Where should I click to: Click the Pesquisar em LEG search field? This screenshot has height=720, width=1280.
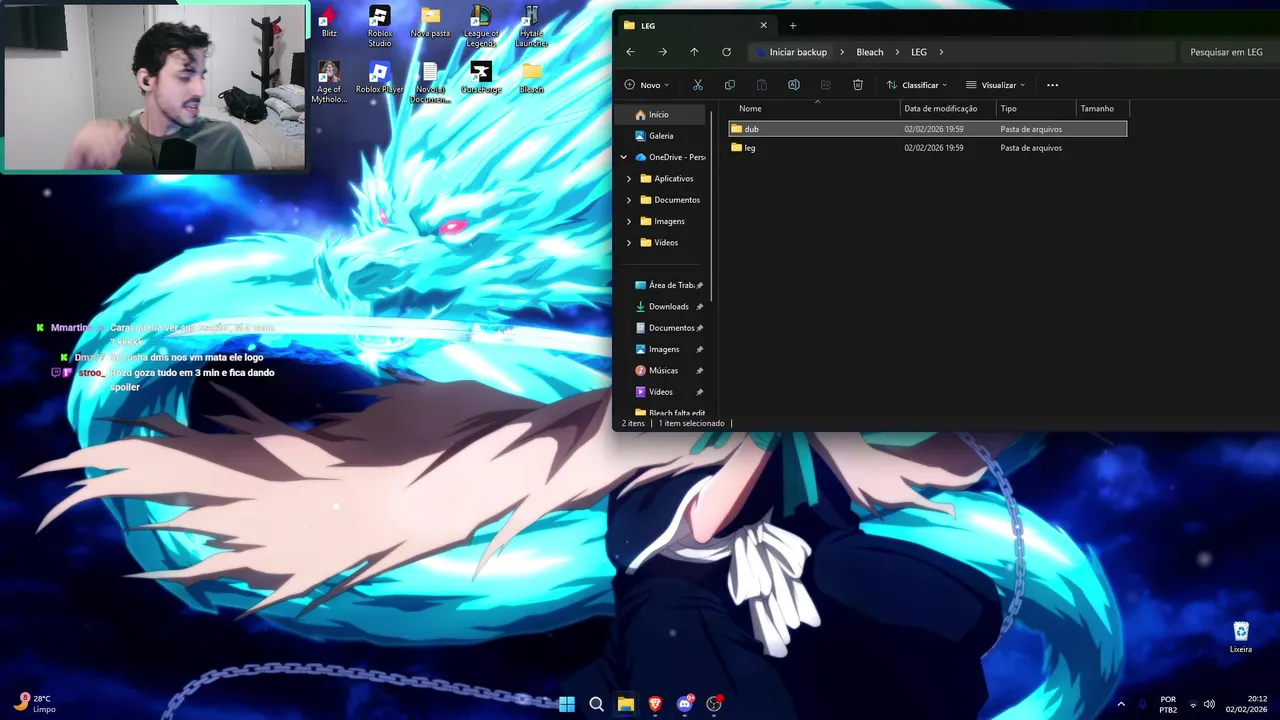[x=1226, y=52]
